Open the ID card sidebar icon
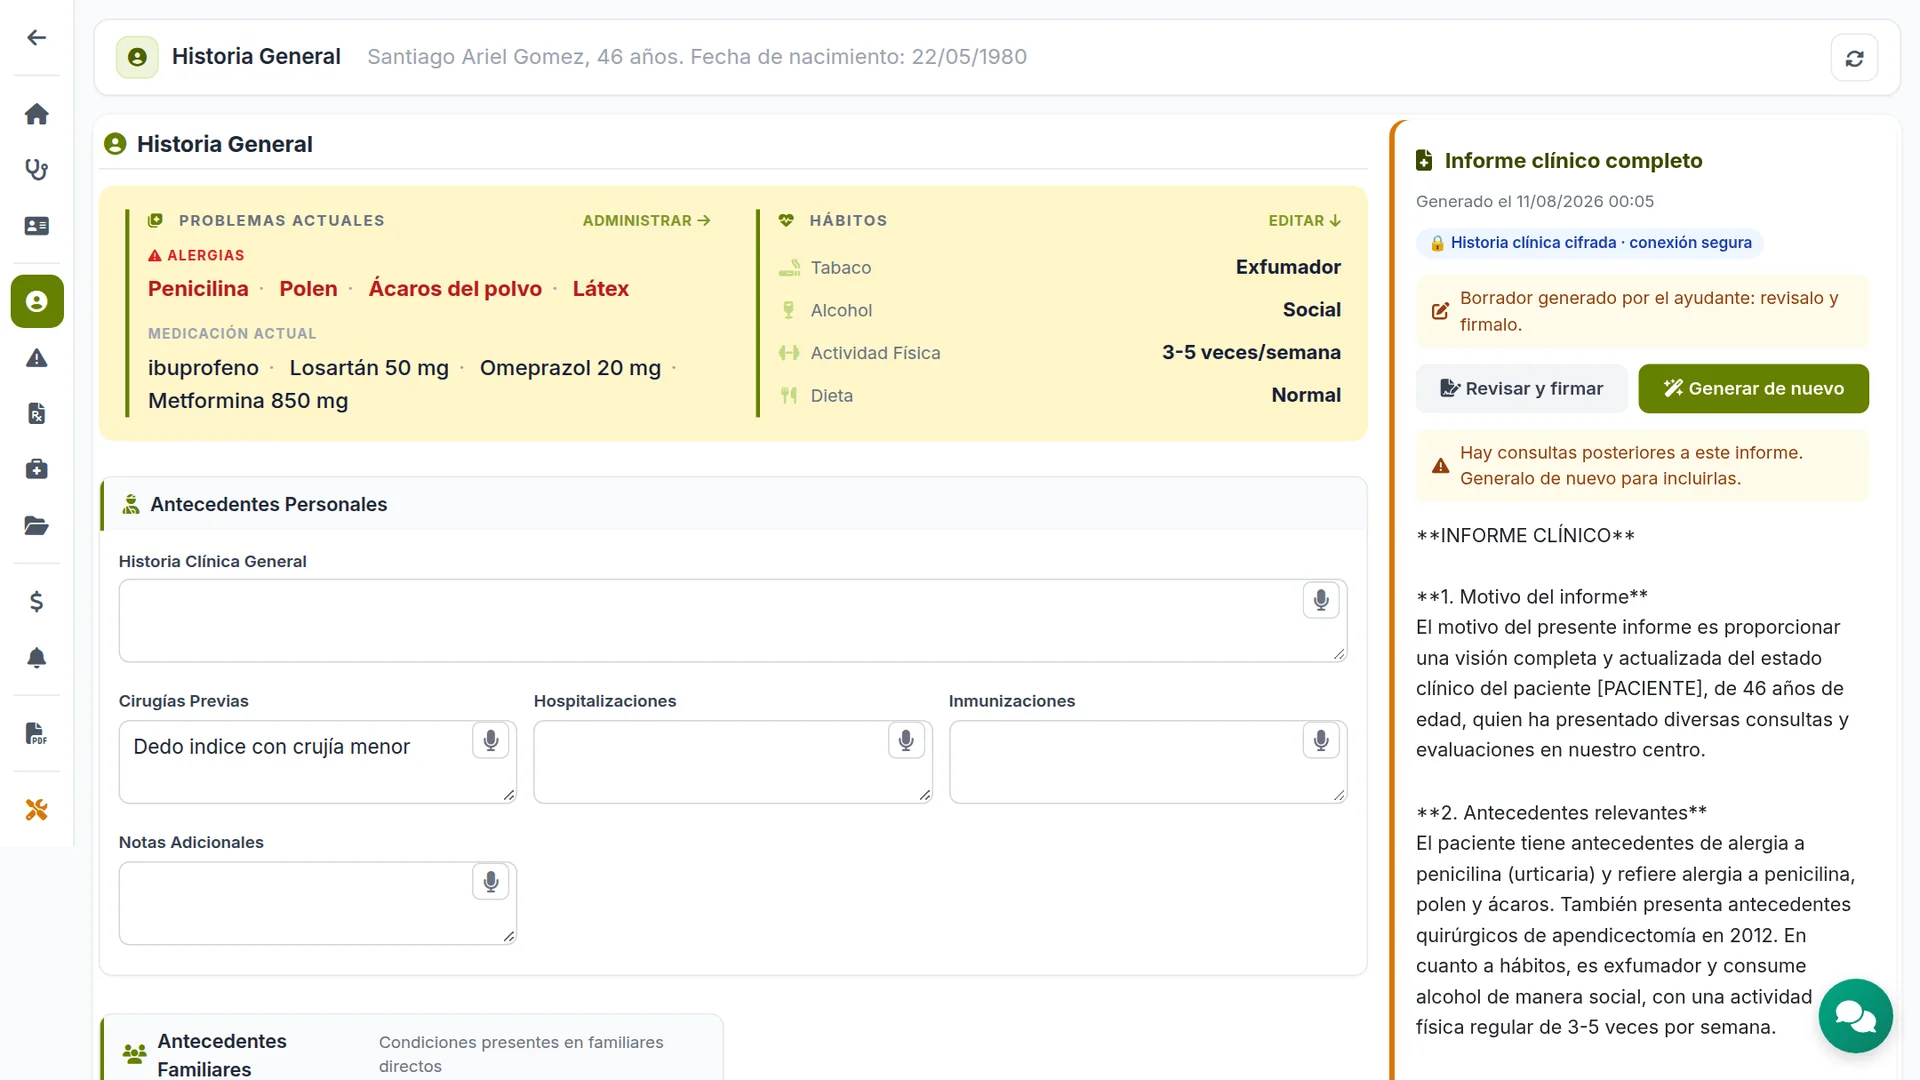 tap(37, 226)
